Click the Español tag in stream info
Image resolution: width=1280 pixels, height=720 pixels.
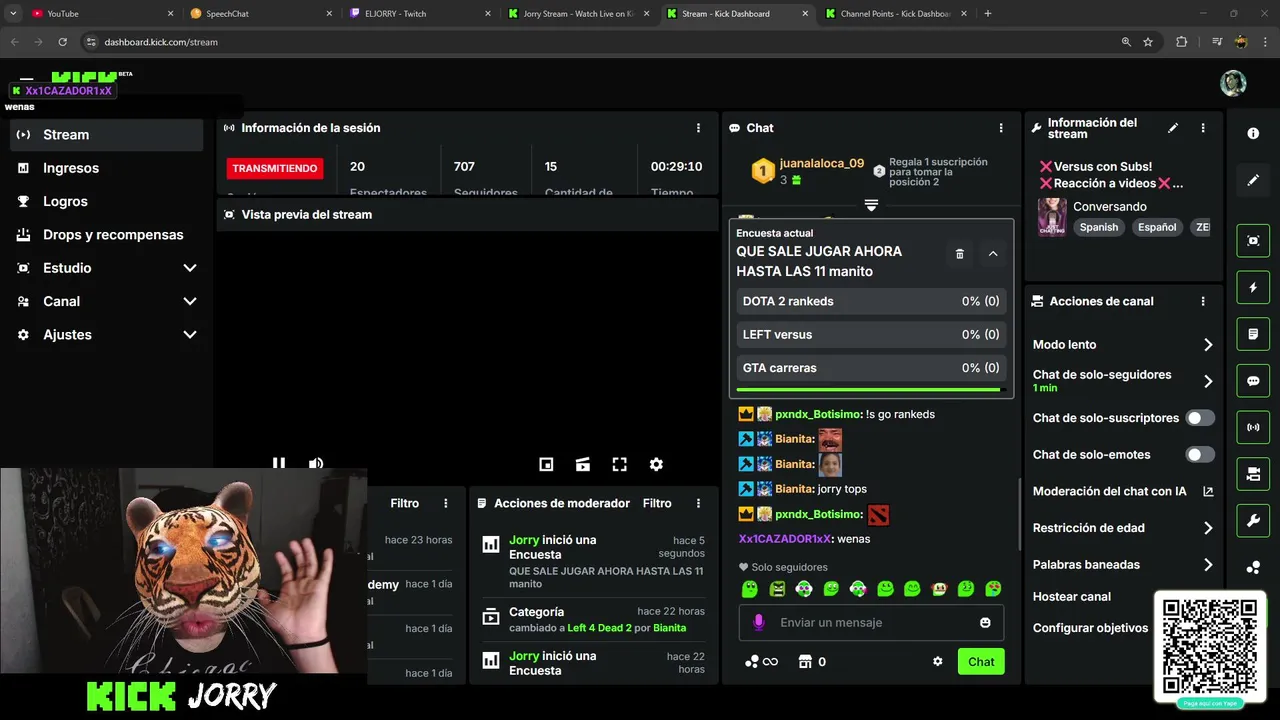(x=1157, y=227)
